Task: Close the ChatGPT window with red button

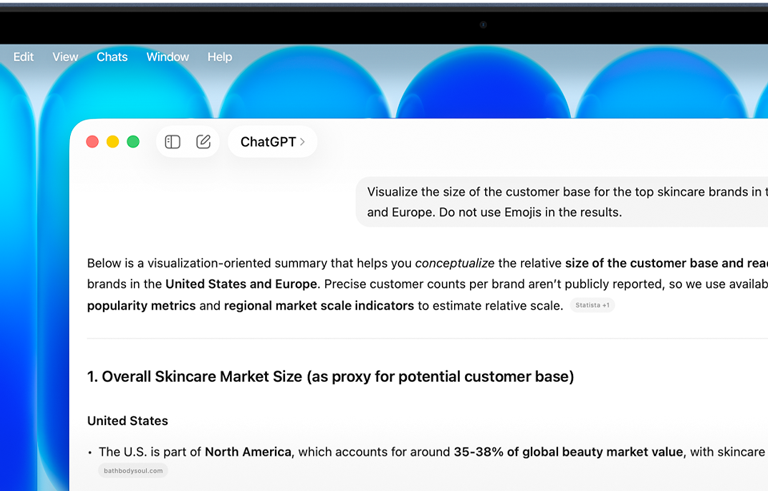Action: click(92, 142)
